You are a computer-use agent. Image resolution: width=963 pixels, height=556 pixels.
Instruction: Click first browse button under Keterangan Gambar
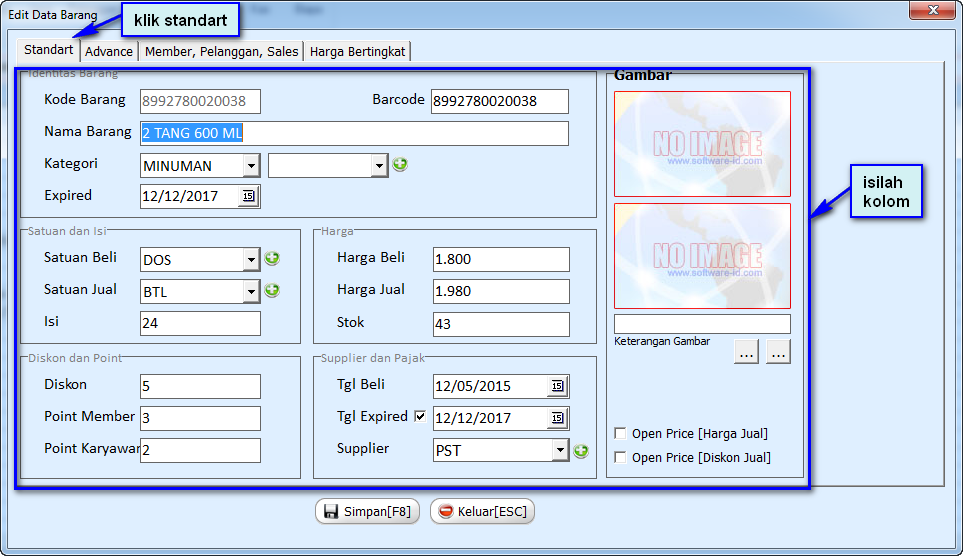point(746,352)
